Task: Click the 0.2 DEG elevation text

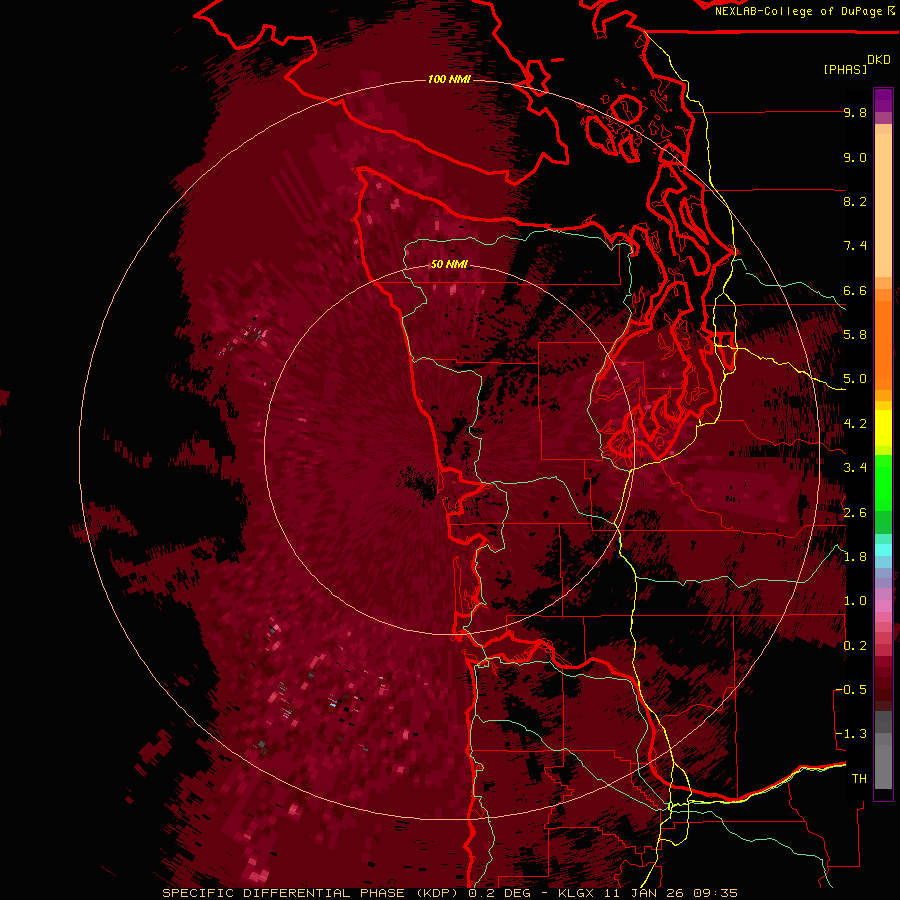Action: click(500, 893)
